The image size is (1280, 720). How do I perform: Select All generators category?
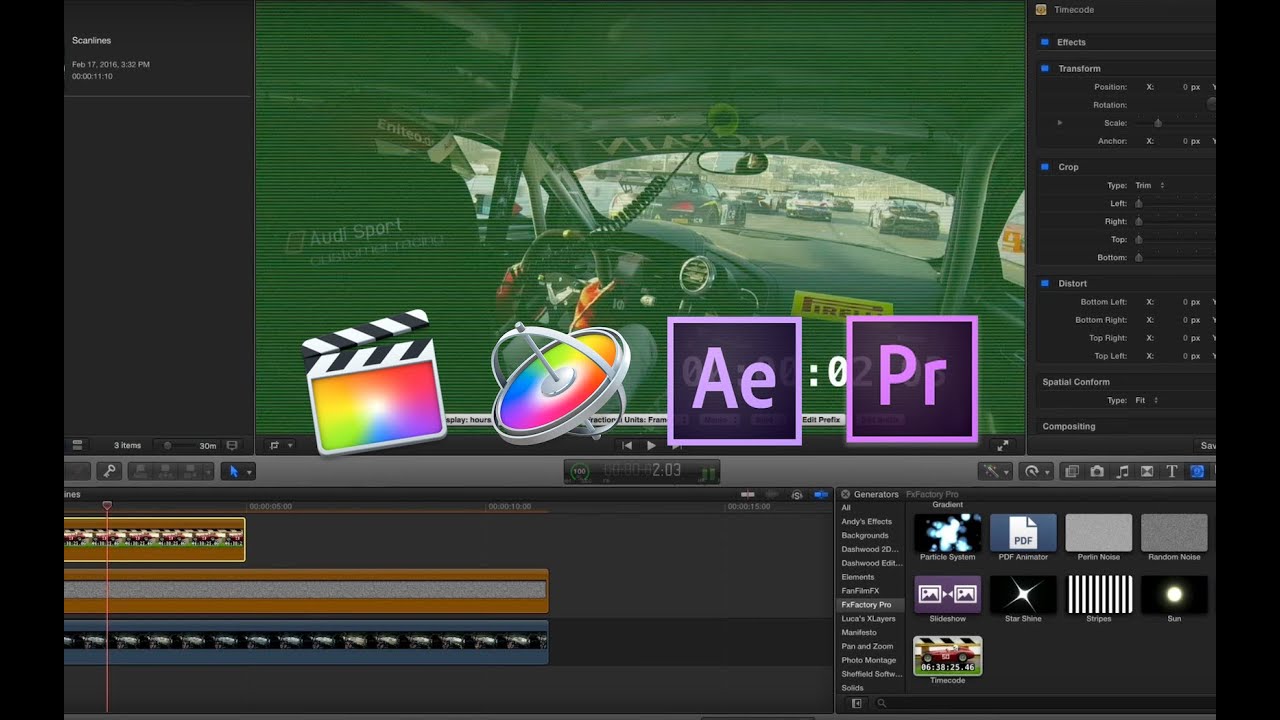(x=846, y=508)
